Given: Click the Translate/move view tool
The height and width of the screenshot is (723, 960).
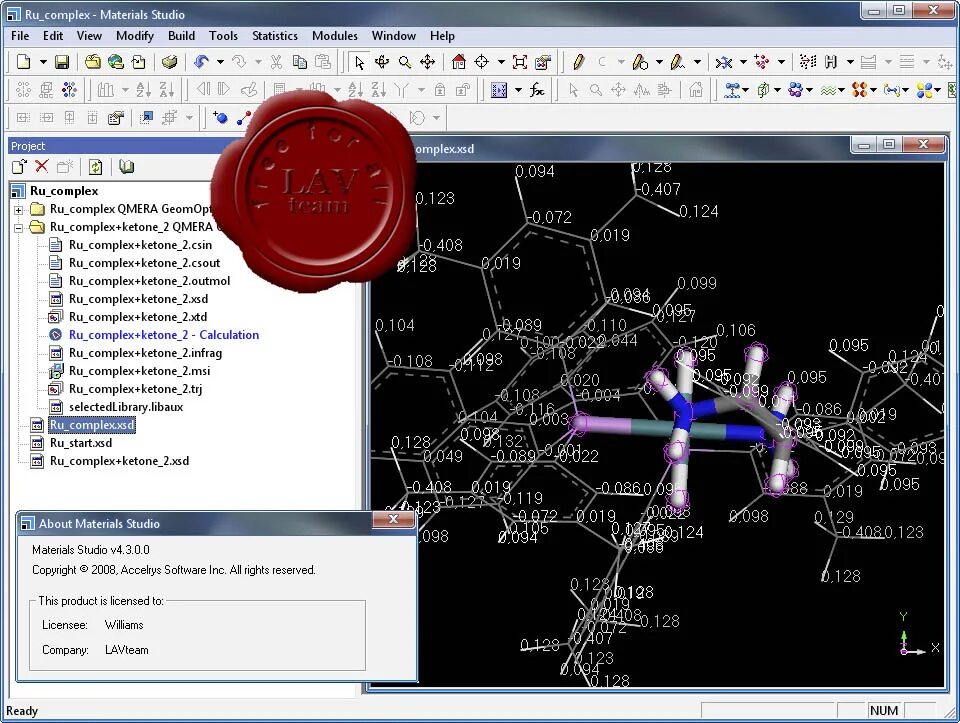Looking at the screenshot, I should coord(427,62).
